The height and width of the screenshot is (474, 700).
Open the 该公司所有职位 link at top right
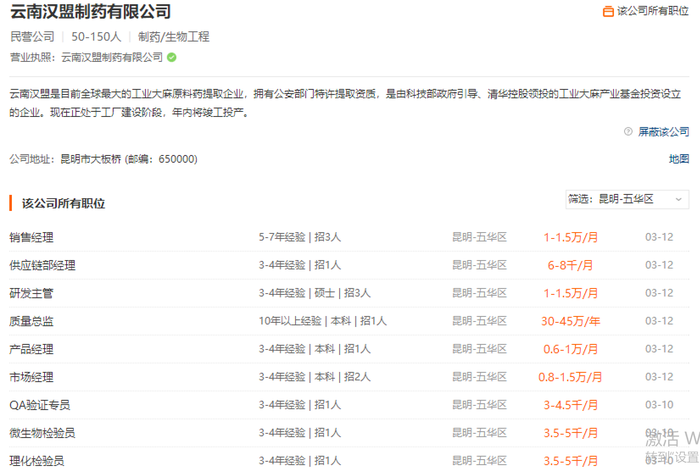tap(653, 11)
